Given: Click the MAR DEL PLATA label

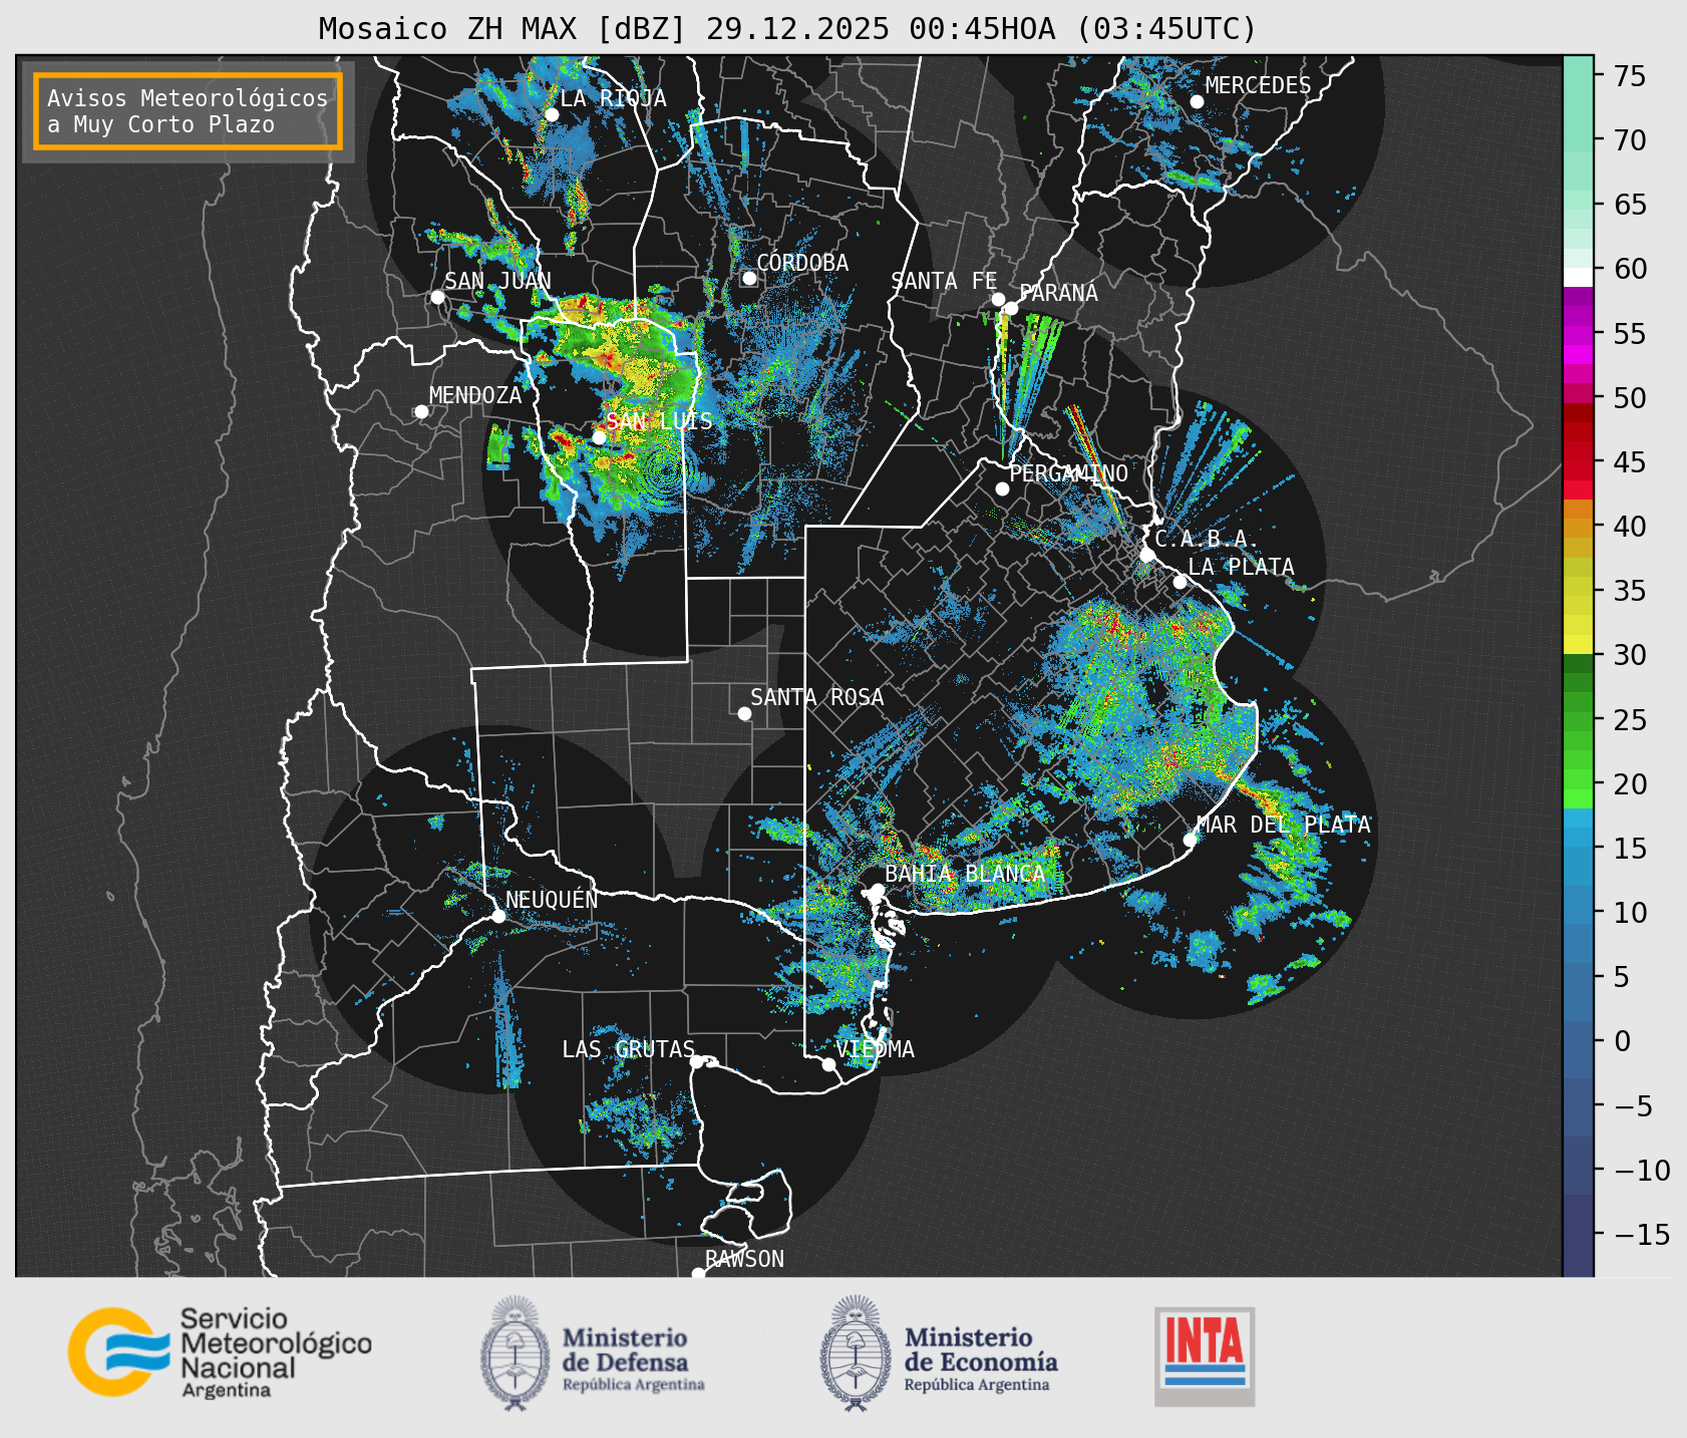Looking at the screenshot, I should tap(1283, 825).
